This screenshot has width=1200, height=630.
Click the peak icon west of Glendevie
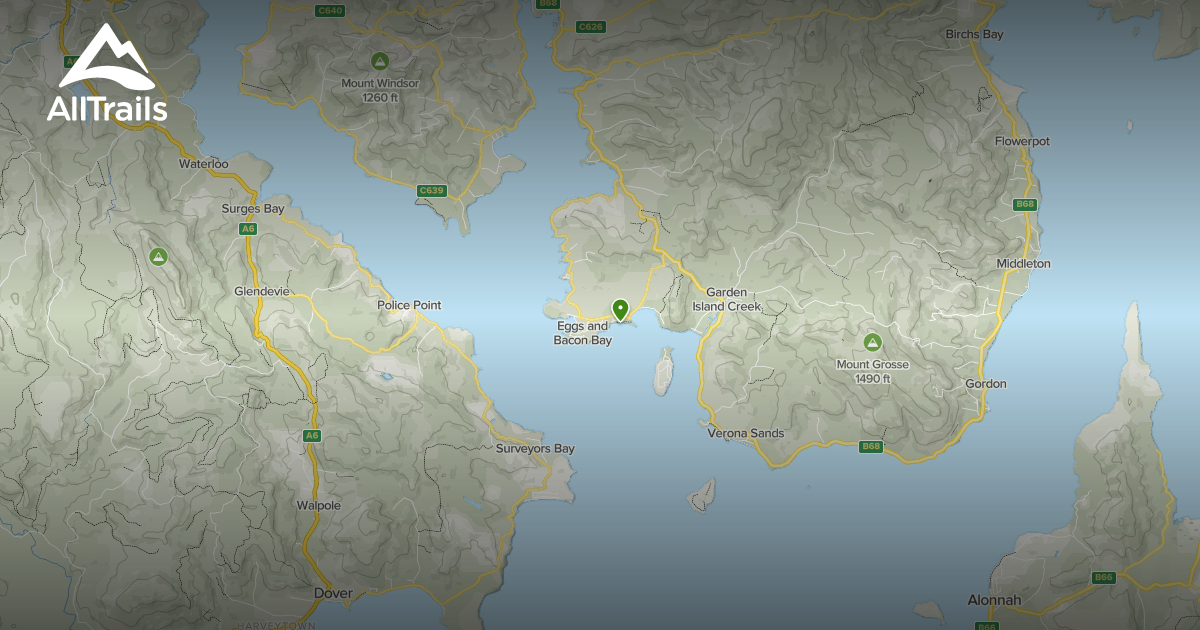(158, 257)
